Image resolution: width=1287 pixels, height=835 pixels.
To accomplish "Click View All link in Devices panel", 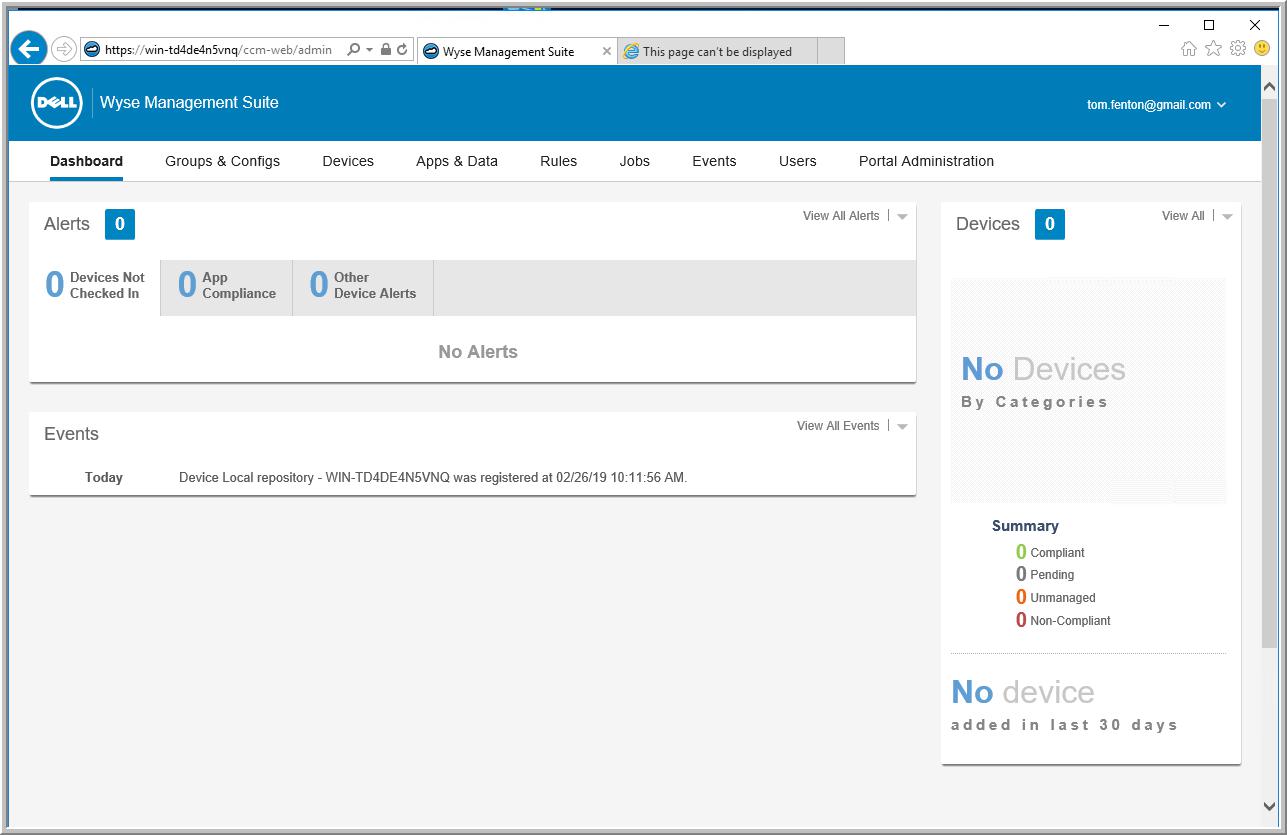I will [x=1183, y=216].
